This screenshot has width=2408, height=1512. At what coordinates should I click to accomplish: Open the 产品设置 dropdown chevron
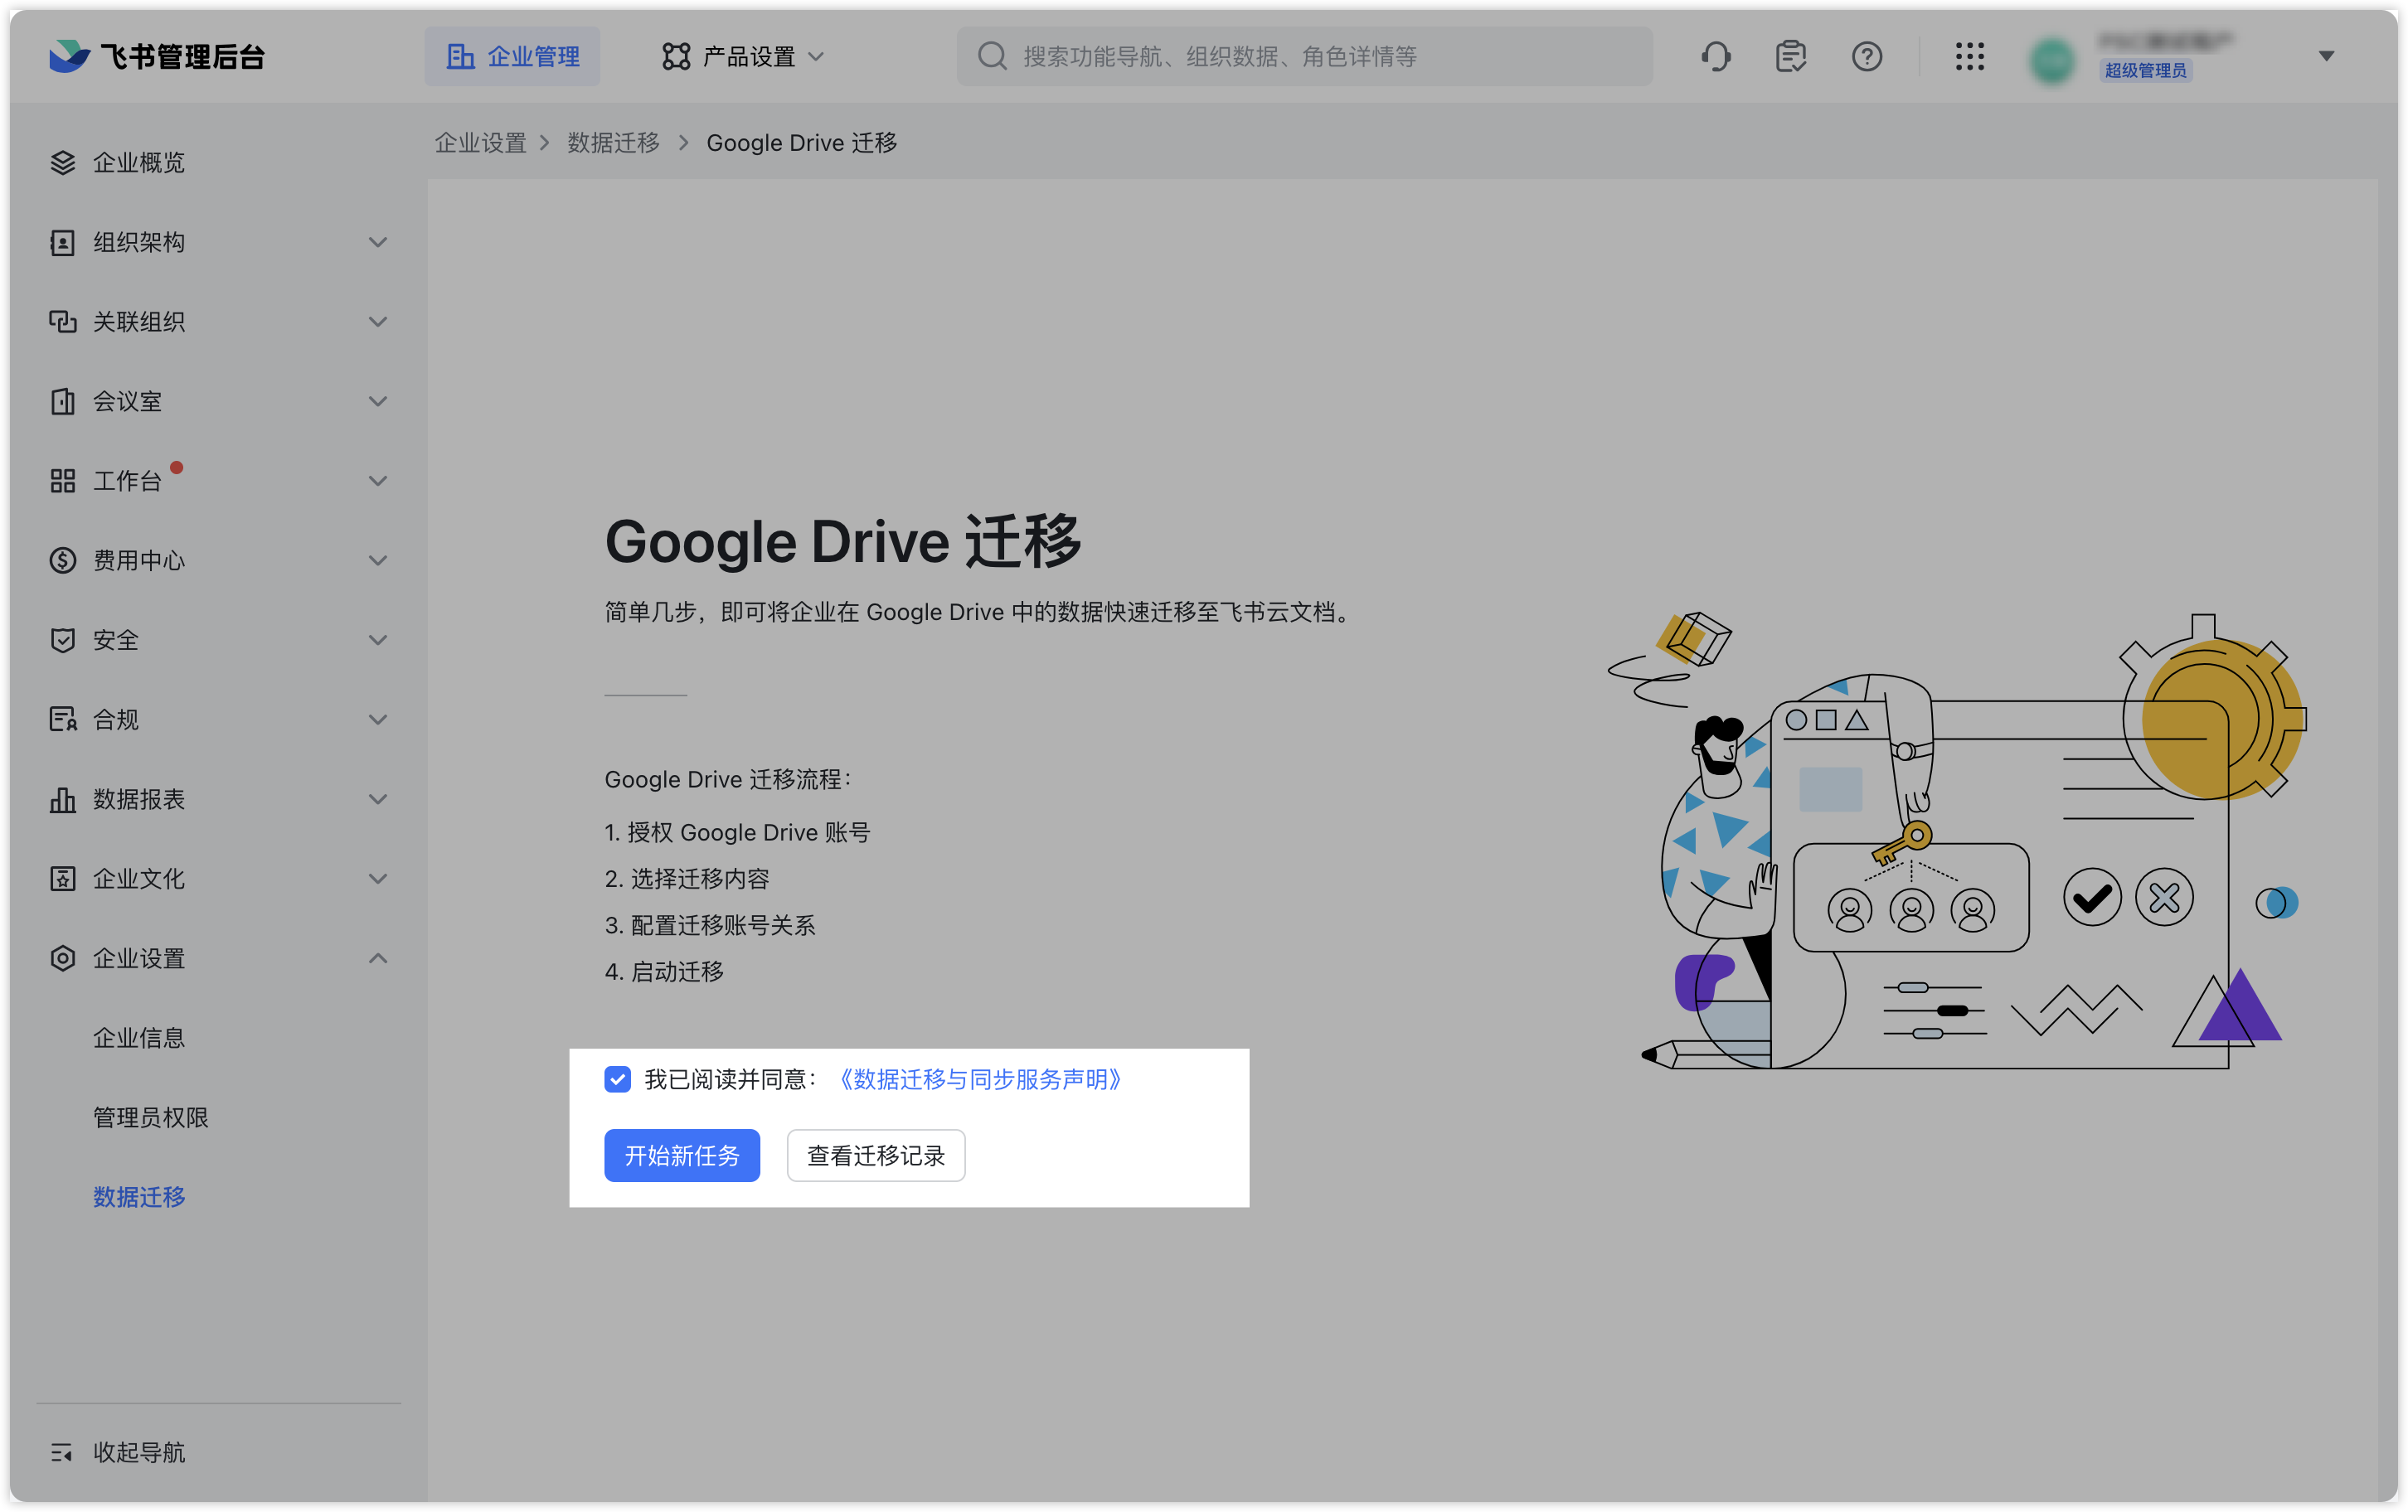[816, 56]
